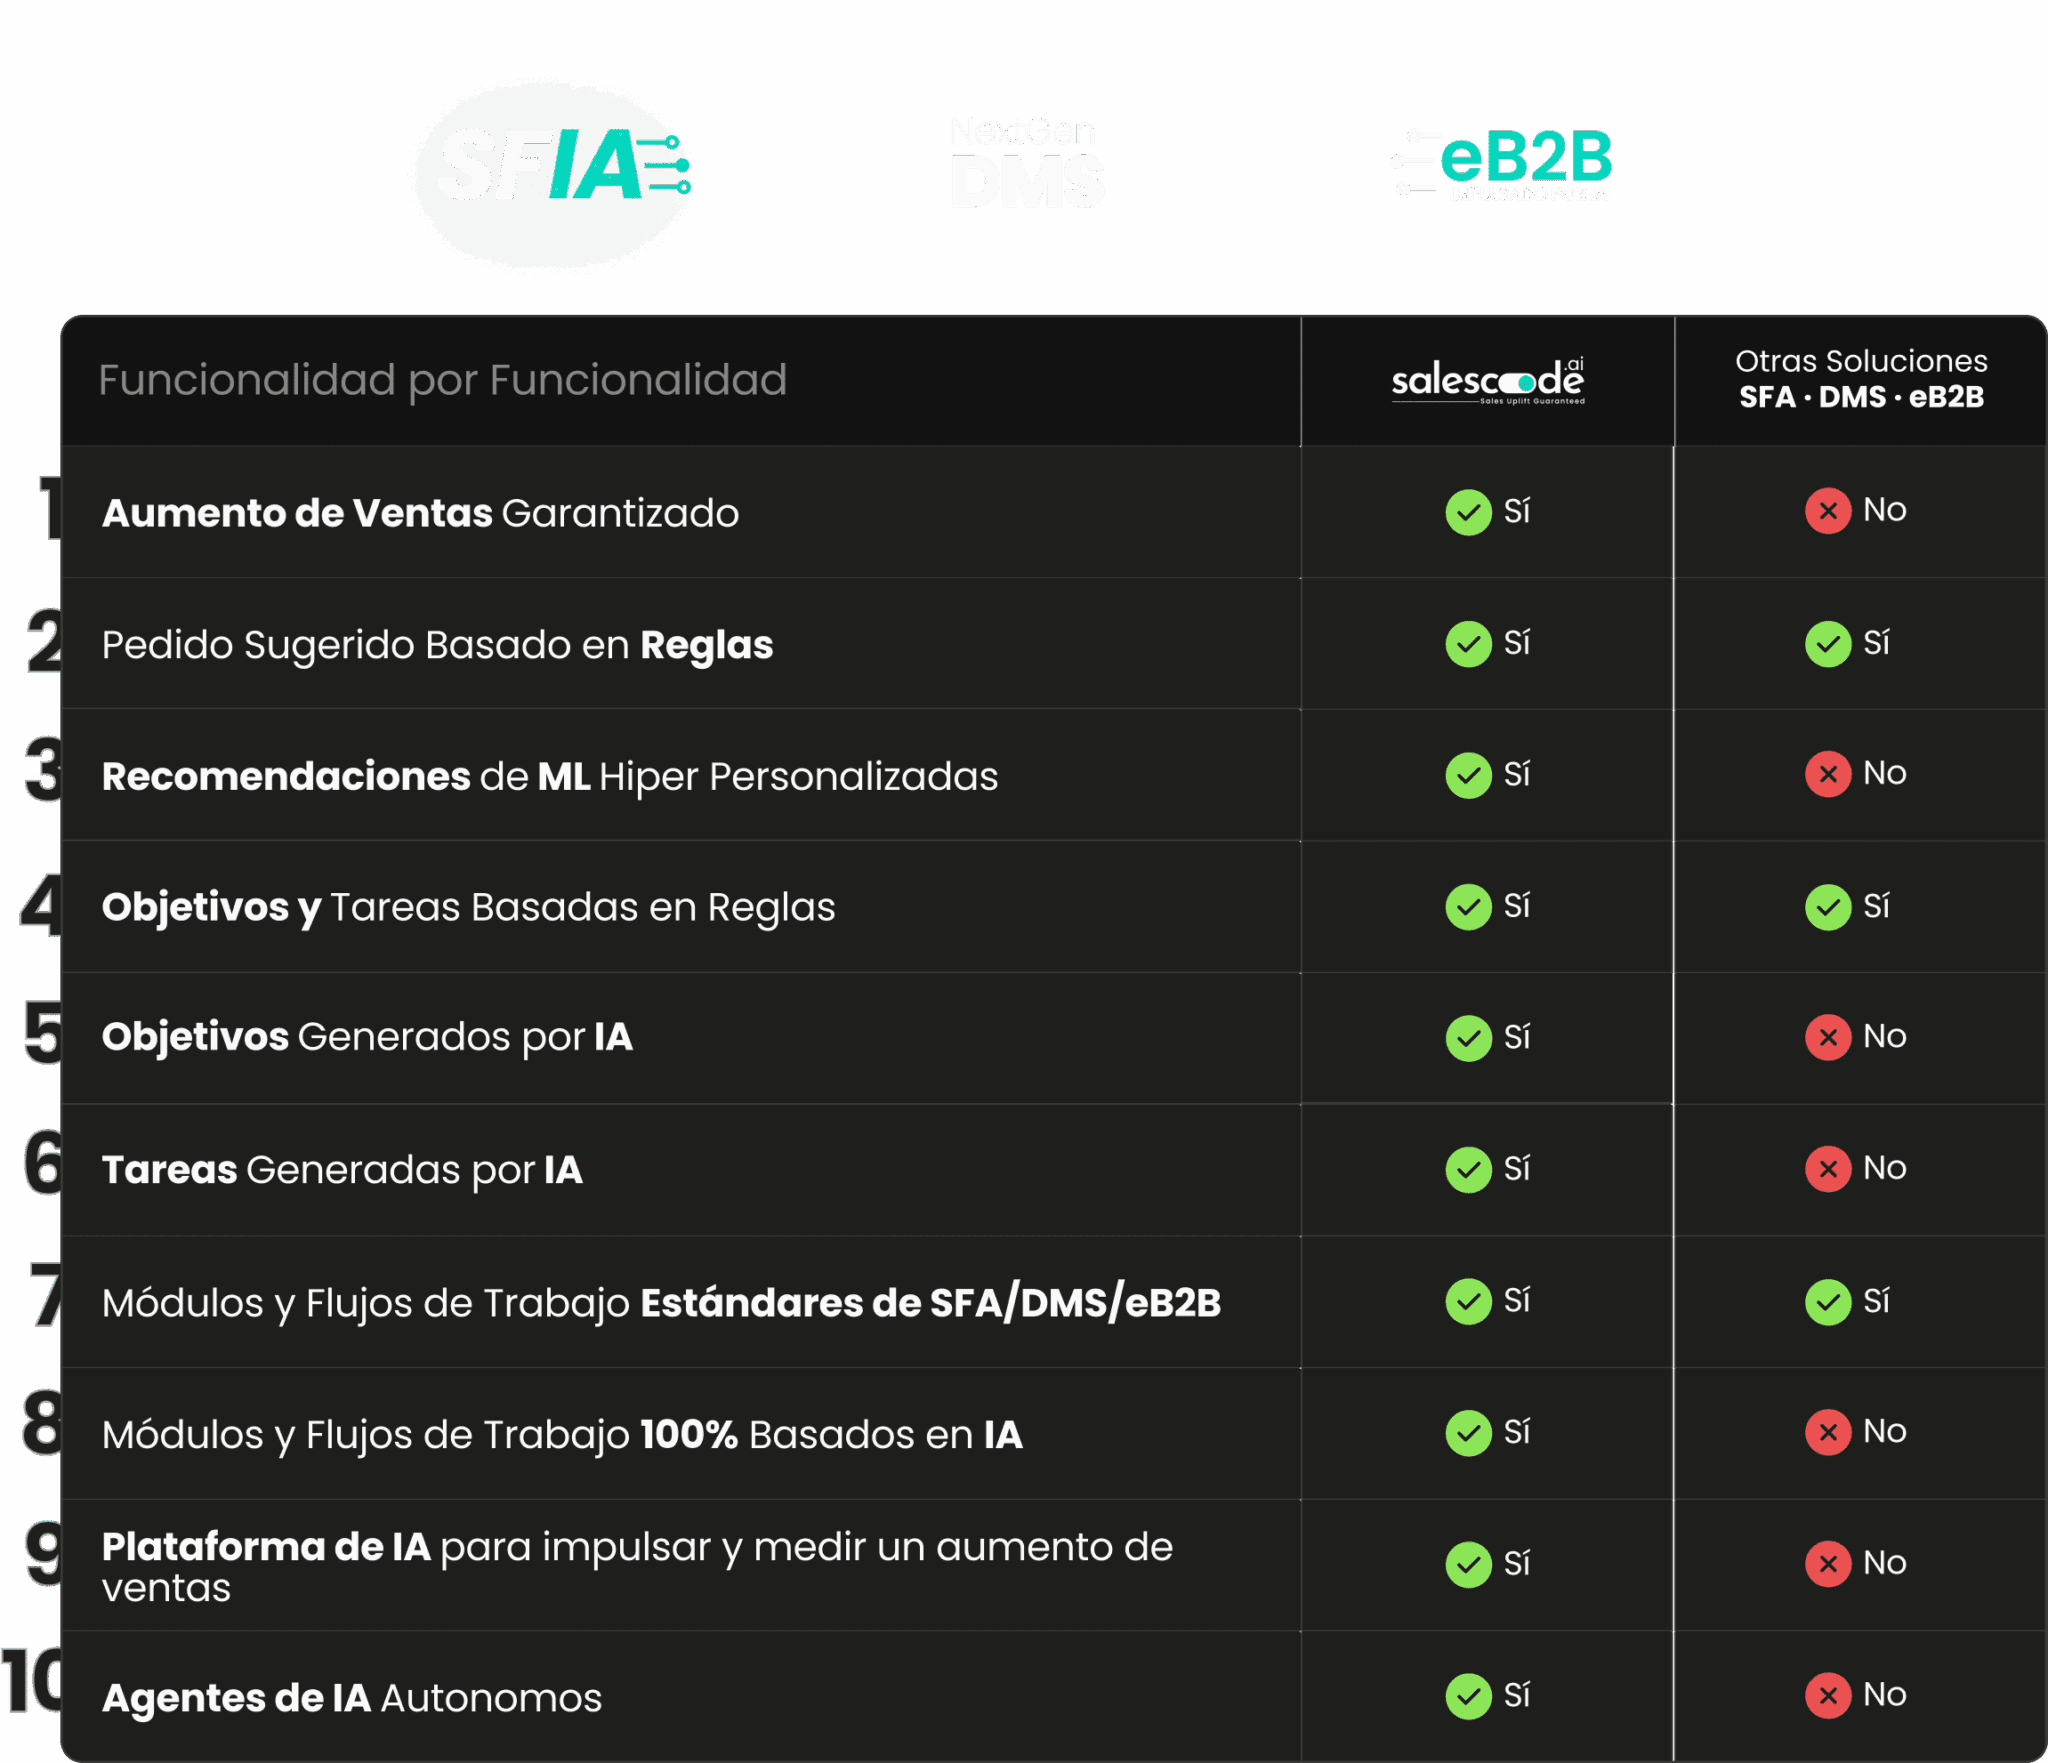The image size is (2048, 1763).
Task: Click Otras Soluciones green check for Objetivos y Tareas
Action: click(1827, 907)
